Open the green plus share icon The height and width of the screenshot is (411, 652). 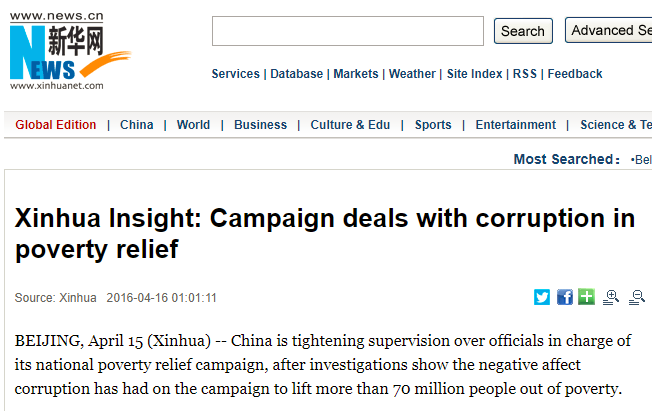point(586,297)
